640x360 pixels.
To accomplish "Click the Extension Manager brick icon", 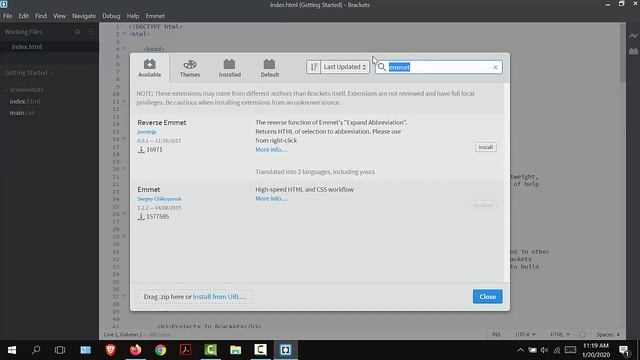I will [633, 51].
